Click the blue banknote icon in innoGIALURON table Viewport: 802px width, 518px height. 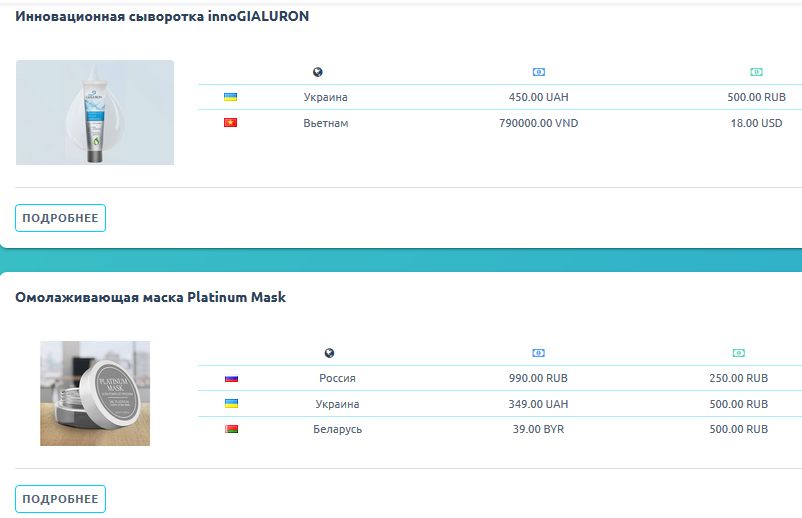coord(539,72)
